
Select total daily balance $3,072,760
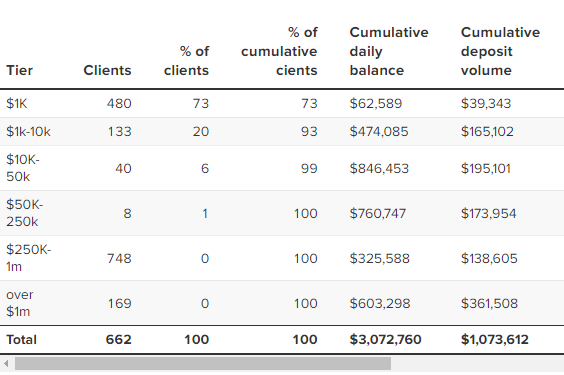385,339
